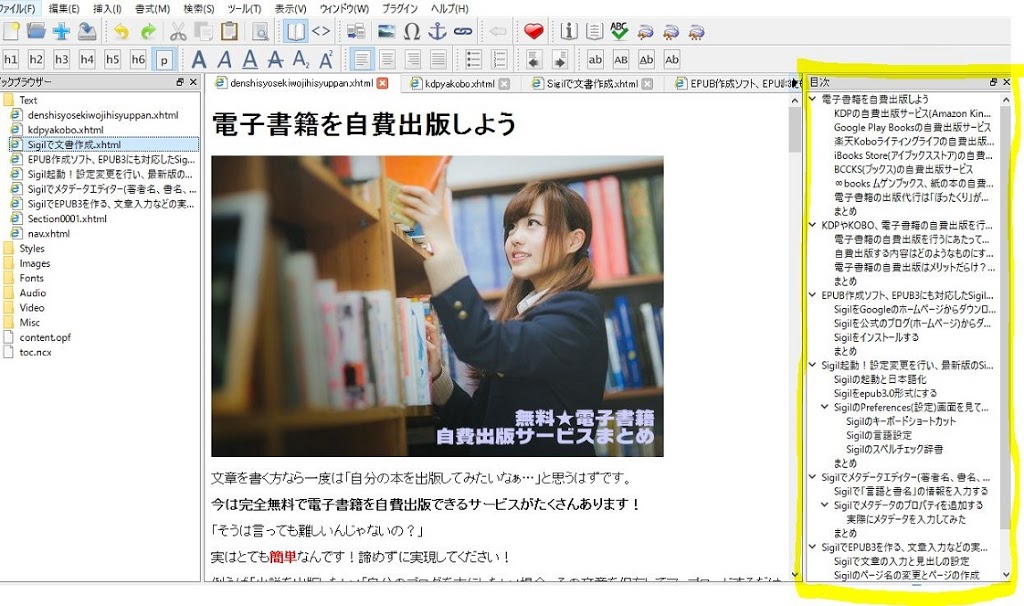Collapse the 電子書籍を自費出版しよう TOC entry

click(x=813, y=100)
